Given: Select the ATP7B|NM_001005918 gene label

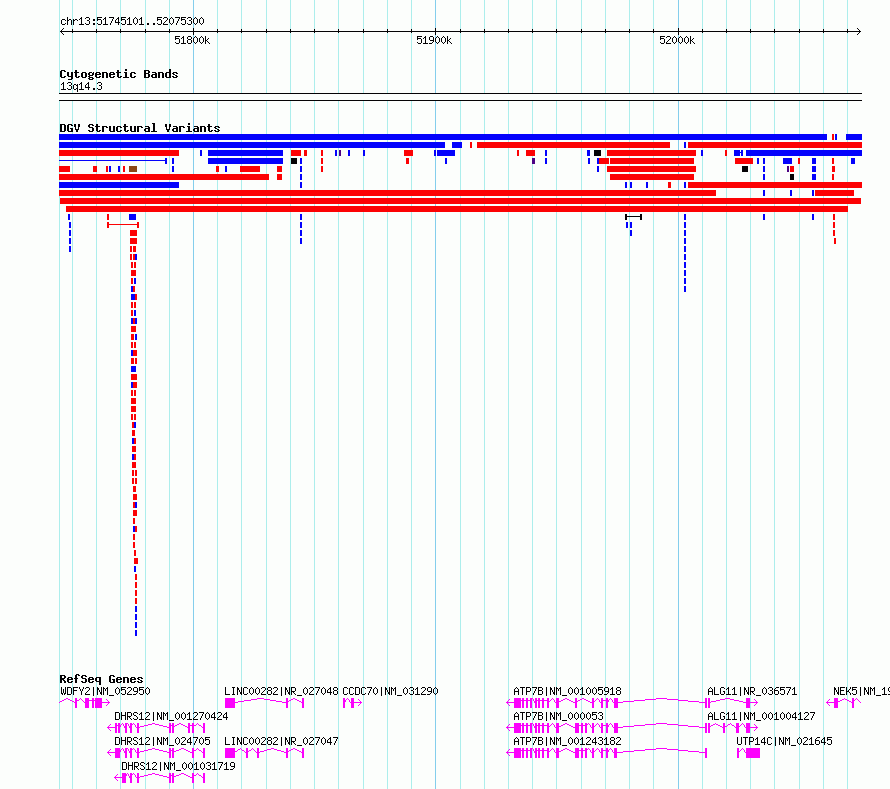Looking at the screenshot, I should tap(568, 691).
